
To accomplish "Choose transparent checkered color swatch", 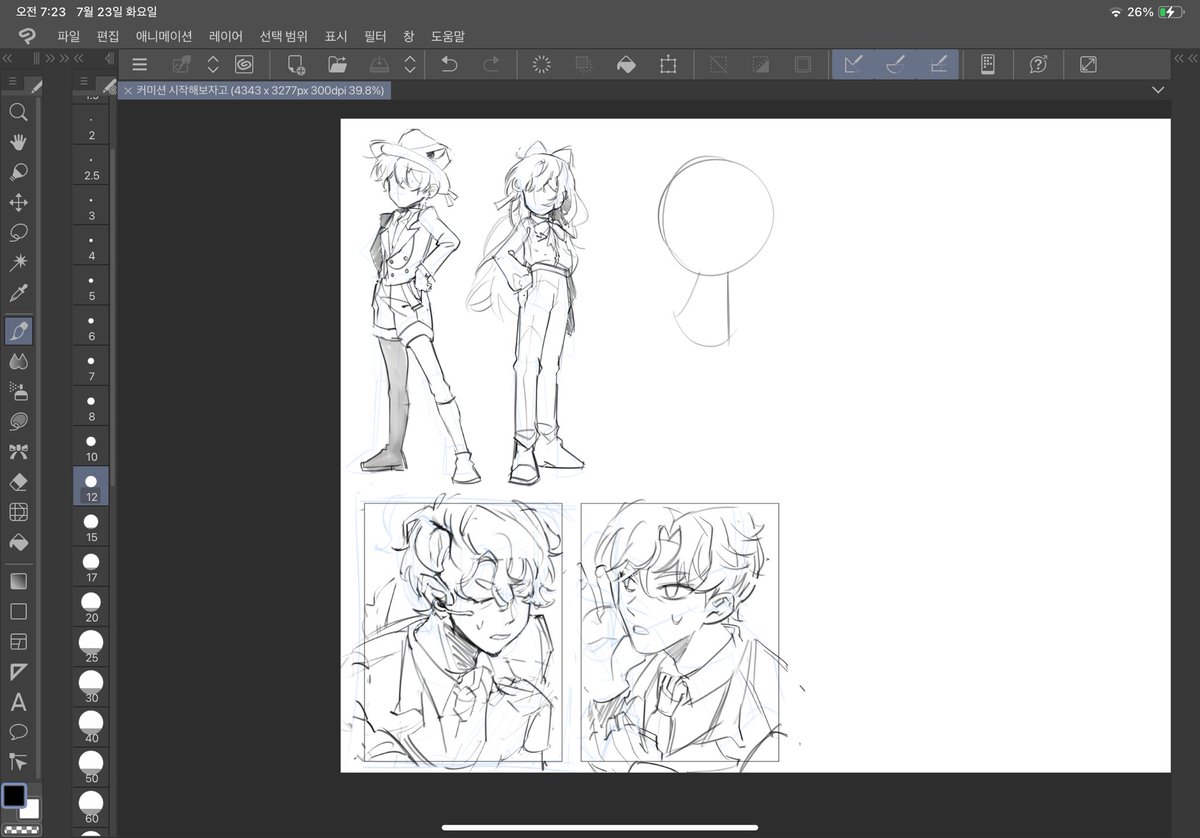I will tap(20, 828).
